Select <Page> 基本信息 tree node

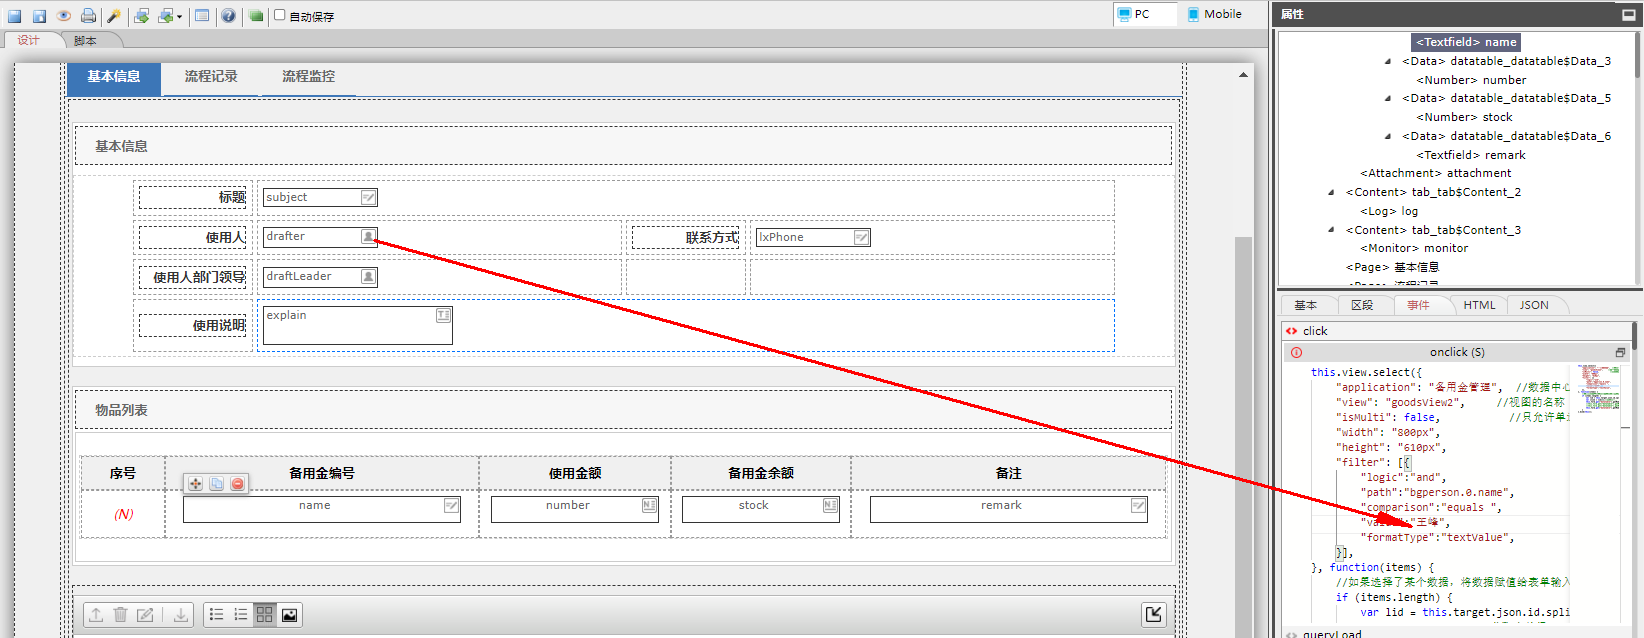pyautogui.click(x=1392, y=267)
